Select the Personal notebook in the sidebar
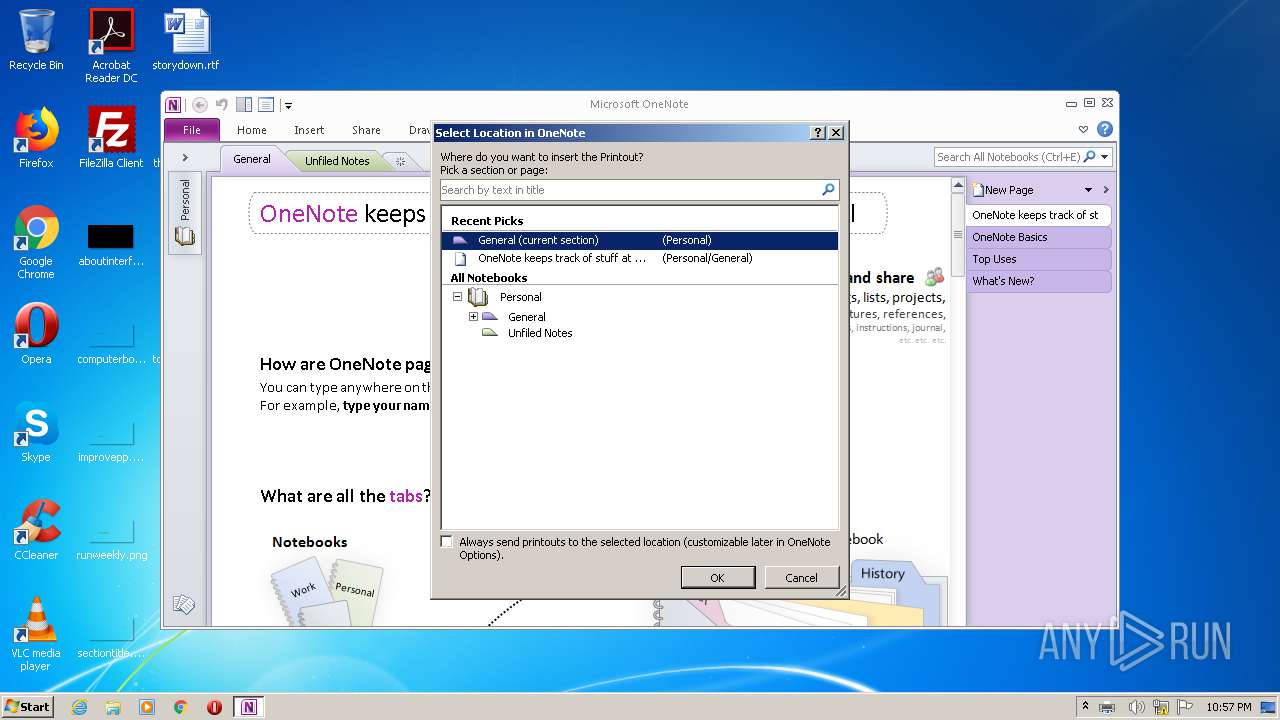The height and width of the screenshot is (720, 1280). pyautogui.click(x=185, y=212)
